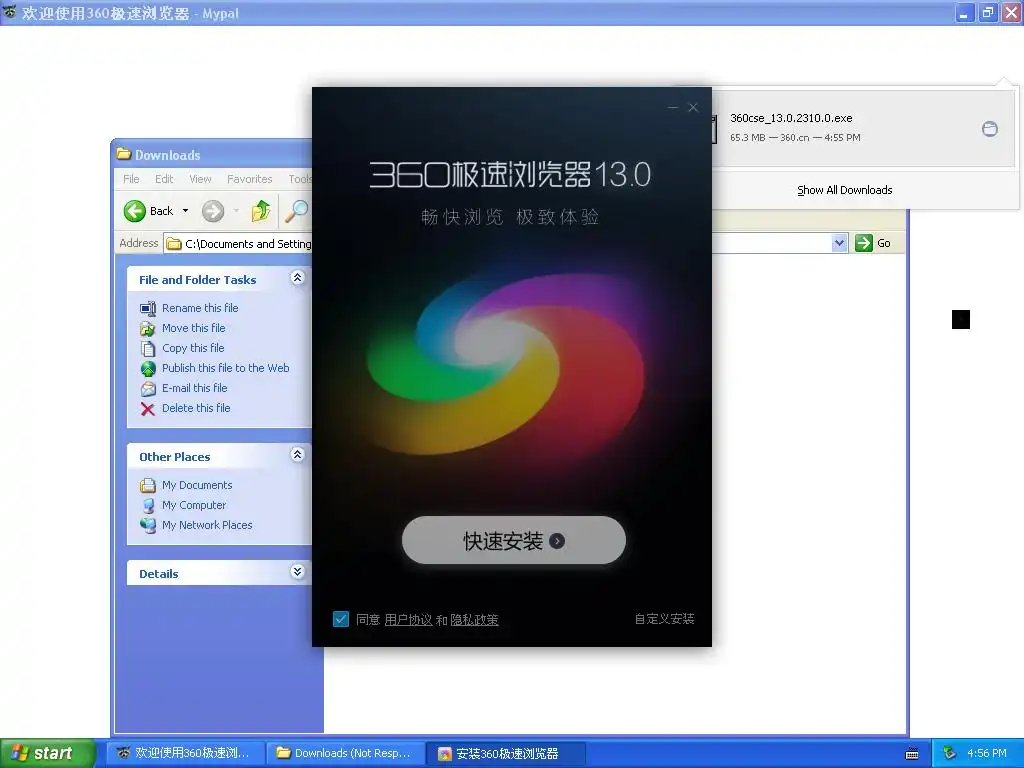
Task: Open My Network Places link
Action: pos(207,525)
